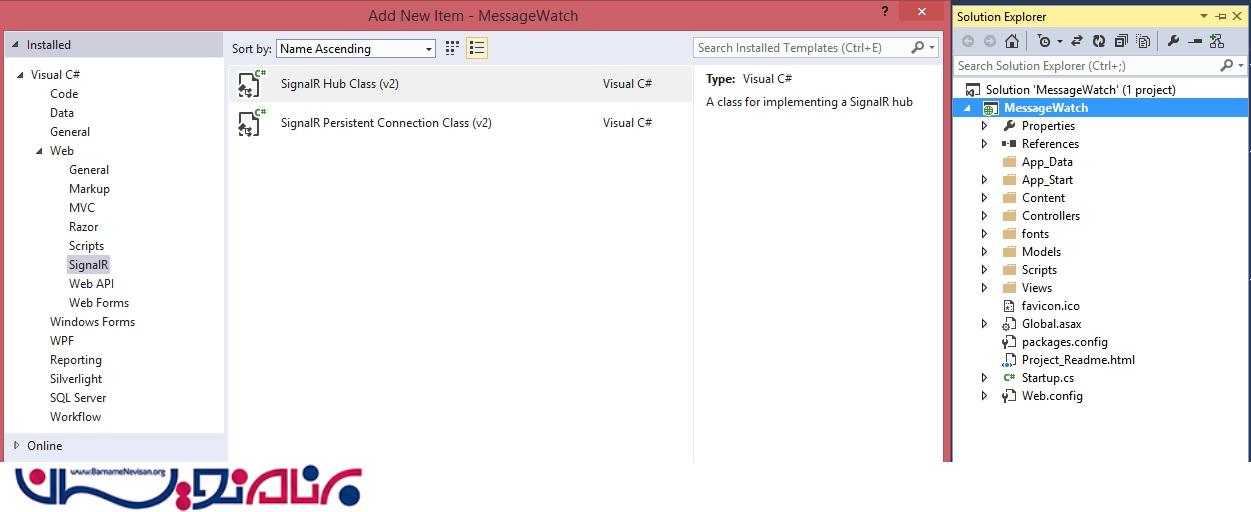Open help with the dialog question mark
Image resolution: width=1251 pixels, height=512 pixels.
point(885,12)
